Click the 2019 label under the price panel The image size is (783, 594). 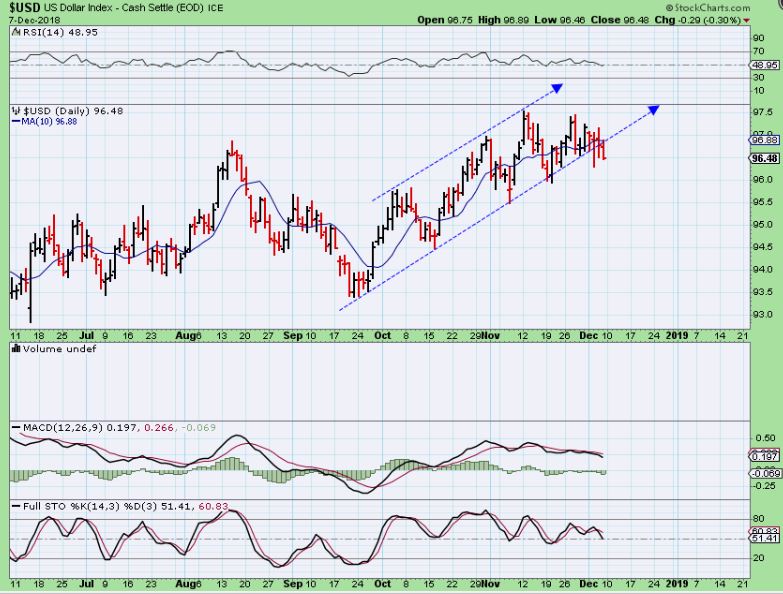point(677,335)
